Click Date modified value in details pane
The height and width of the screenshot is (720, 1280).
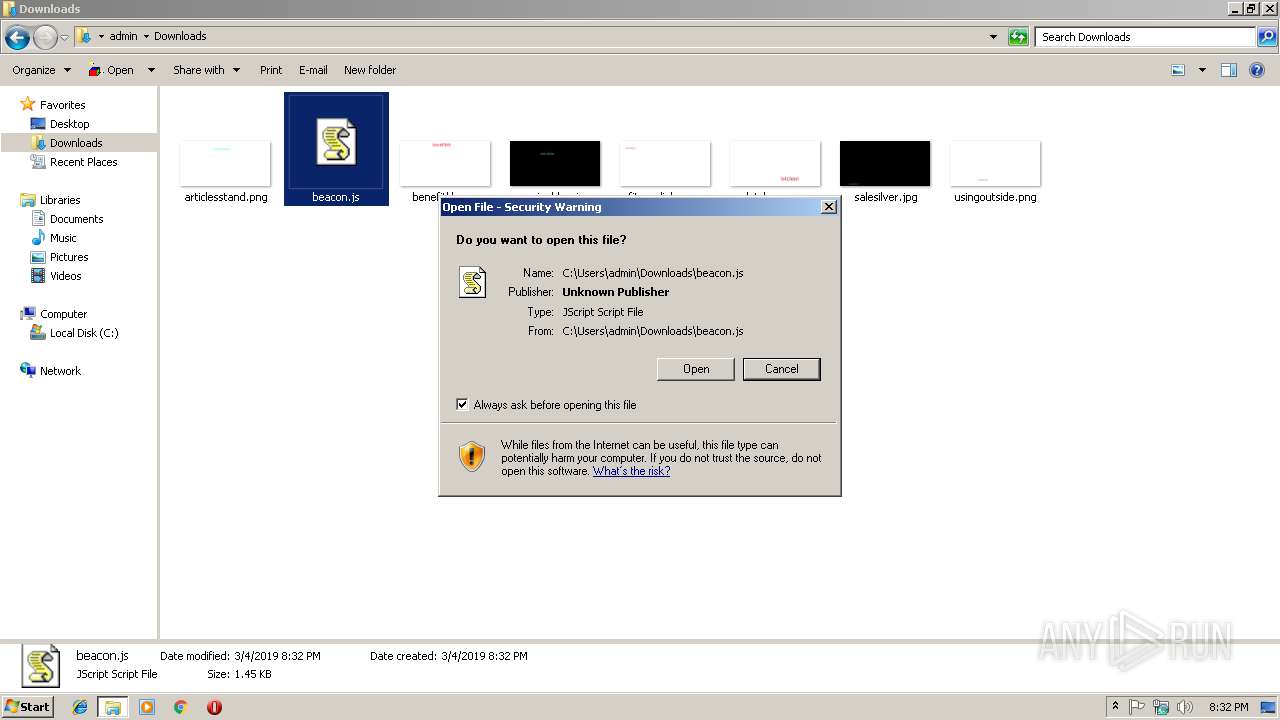[277, 656]
